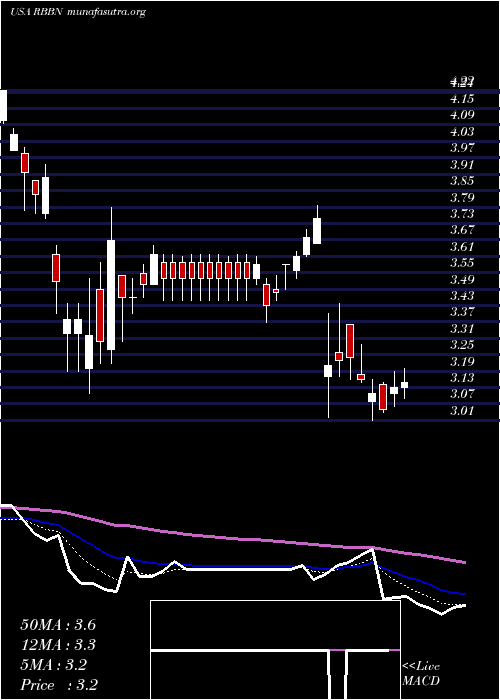Image resolution: width=500 pixels, height=700 pixels.
Task: Click the 4.03 price axis label
Action: pyautogui.click(x=462, y=132)
